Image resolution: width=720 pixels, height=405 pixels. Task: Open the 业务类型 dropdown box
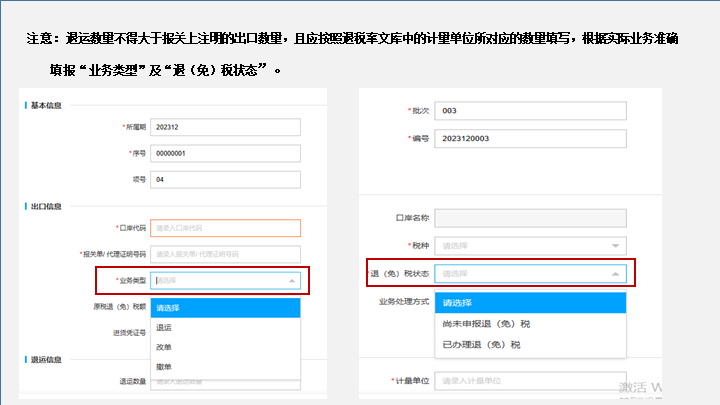coord(225,281)
